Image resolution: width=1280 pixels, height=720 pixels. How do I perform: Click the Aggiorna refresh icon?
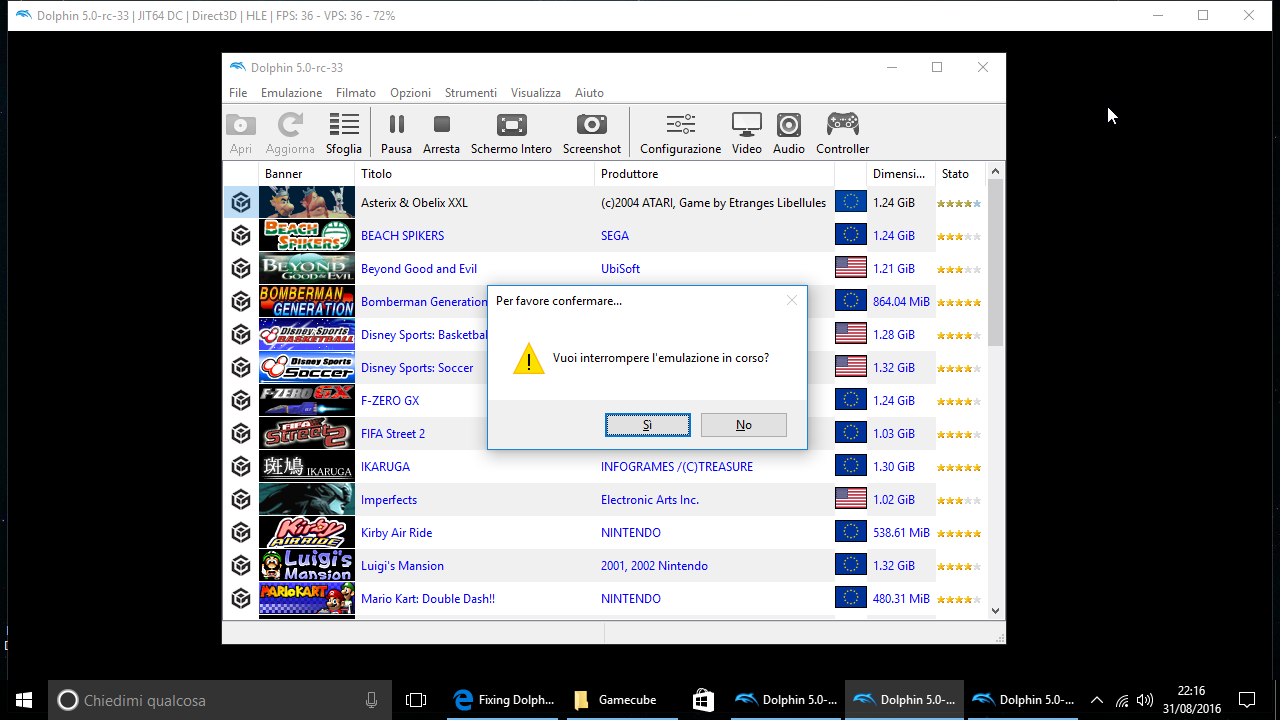pyautogui.click(x=290, y=125)
